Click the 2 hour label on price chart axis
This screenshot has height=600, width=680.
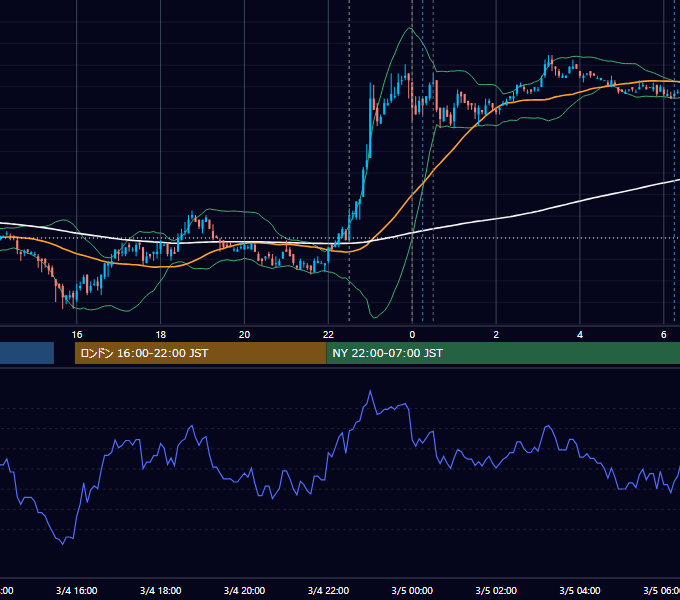pos(496,334)
